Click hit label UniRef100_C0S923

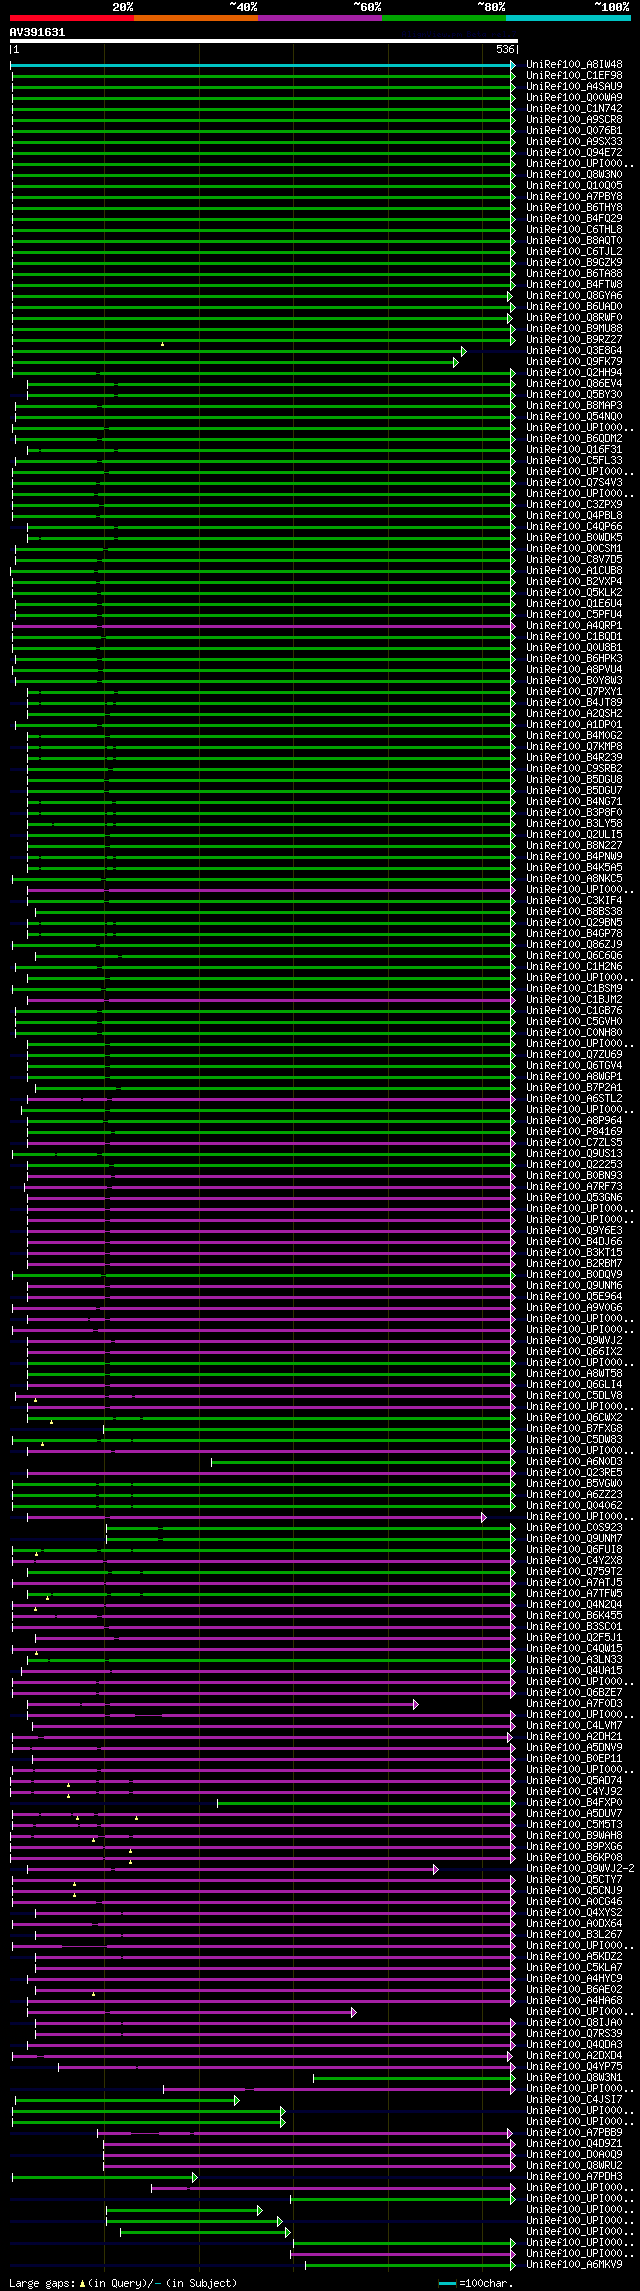(574, 1528)
